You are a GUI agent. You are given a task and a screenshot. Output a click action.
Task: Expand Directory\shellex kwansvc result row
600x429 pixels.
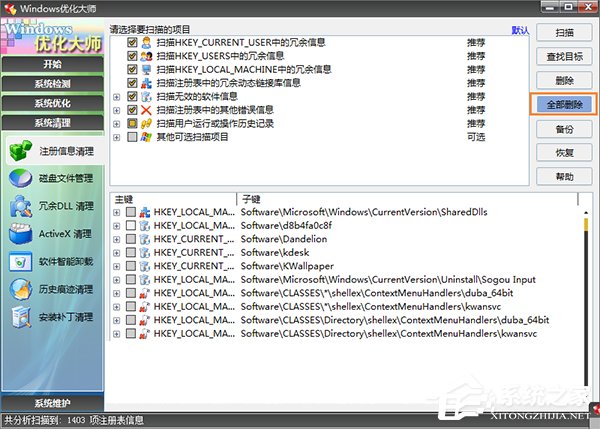point(117,334)
